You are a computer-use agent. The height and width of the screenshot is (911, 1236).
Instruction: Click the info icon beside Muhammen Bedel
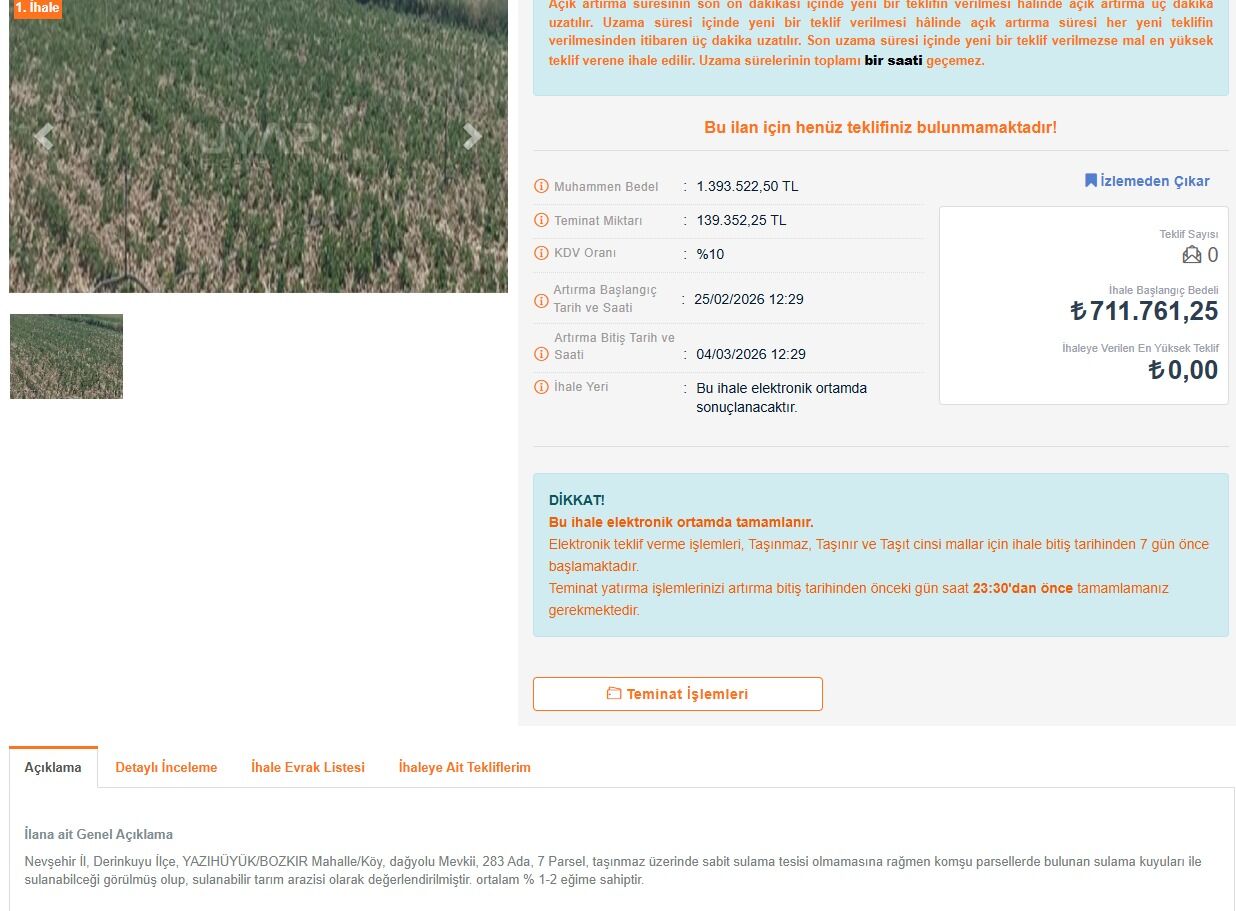pyautogui.click(x=541, y=187)
